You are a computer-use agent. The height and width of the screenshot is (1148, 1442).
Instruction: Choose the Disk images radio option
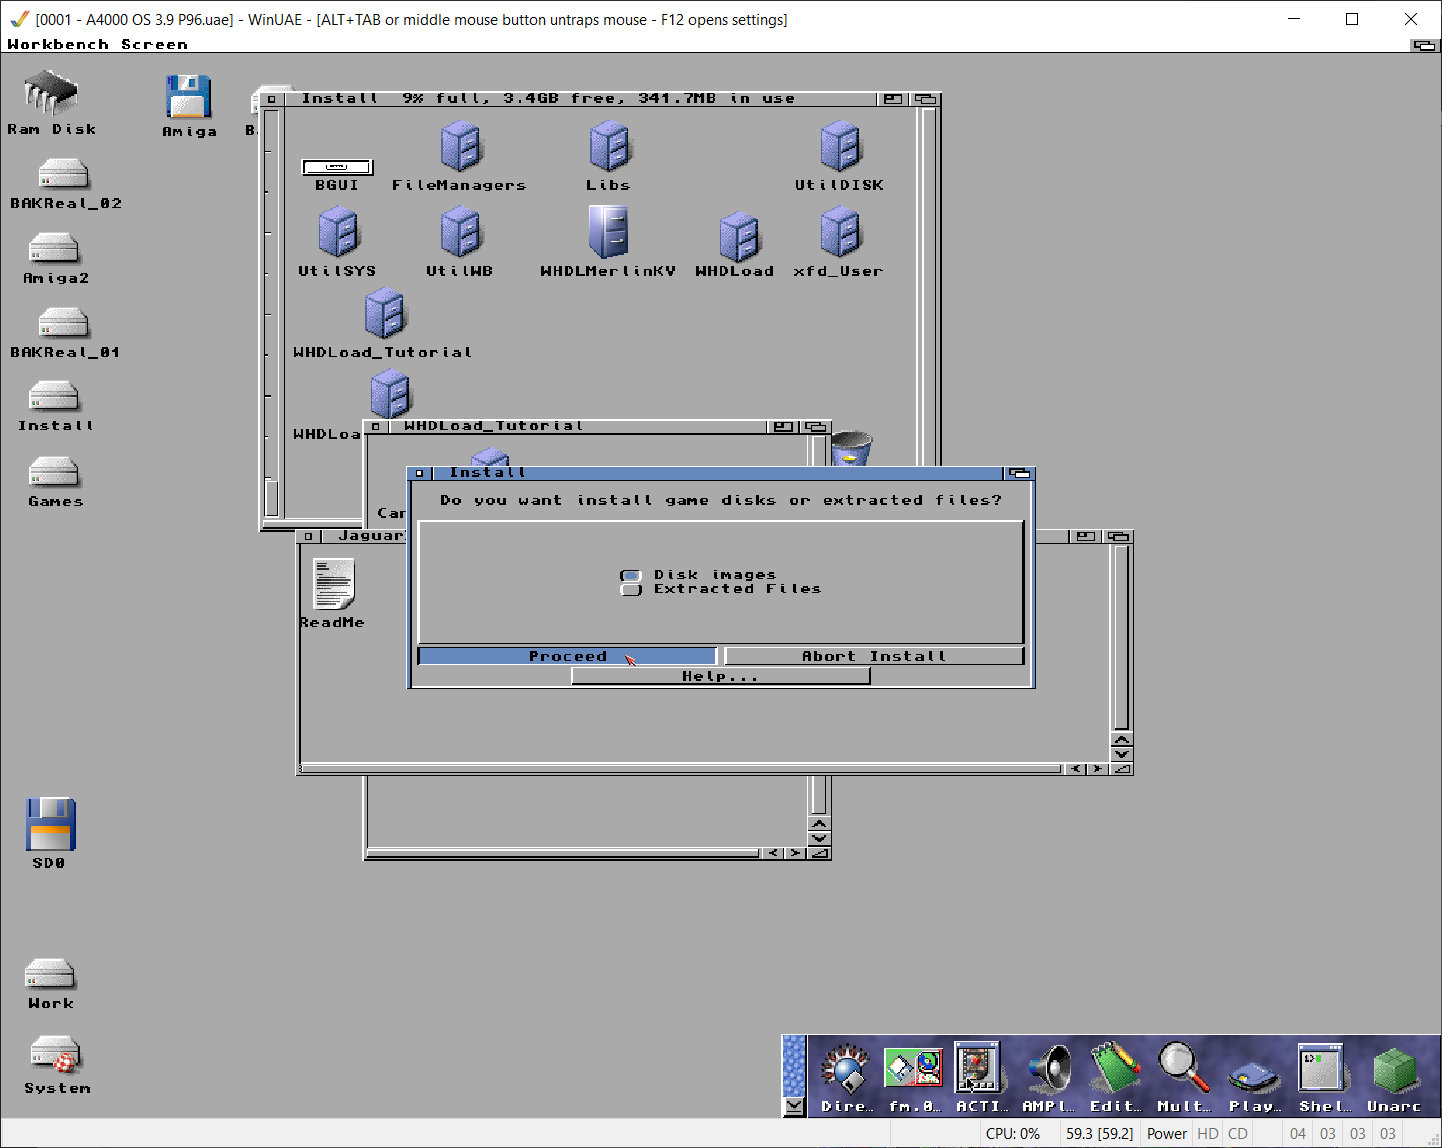(630, 575)
